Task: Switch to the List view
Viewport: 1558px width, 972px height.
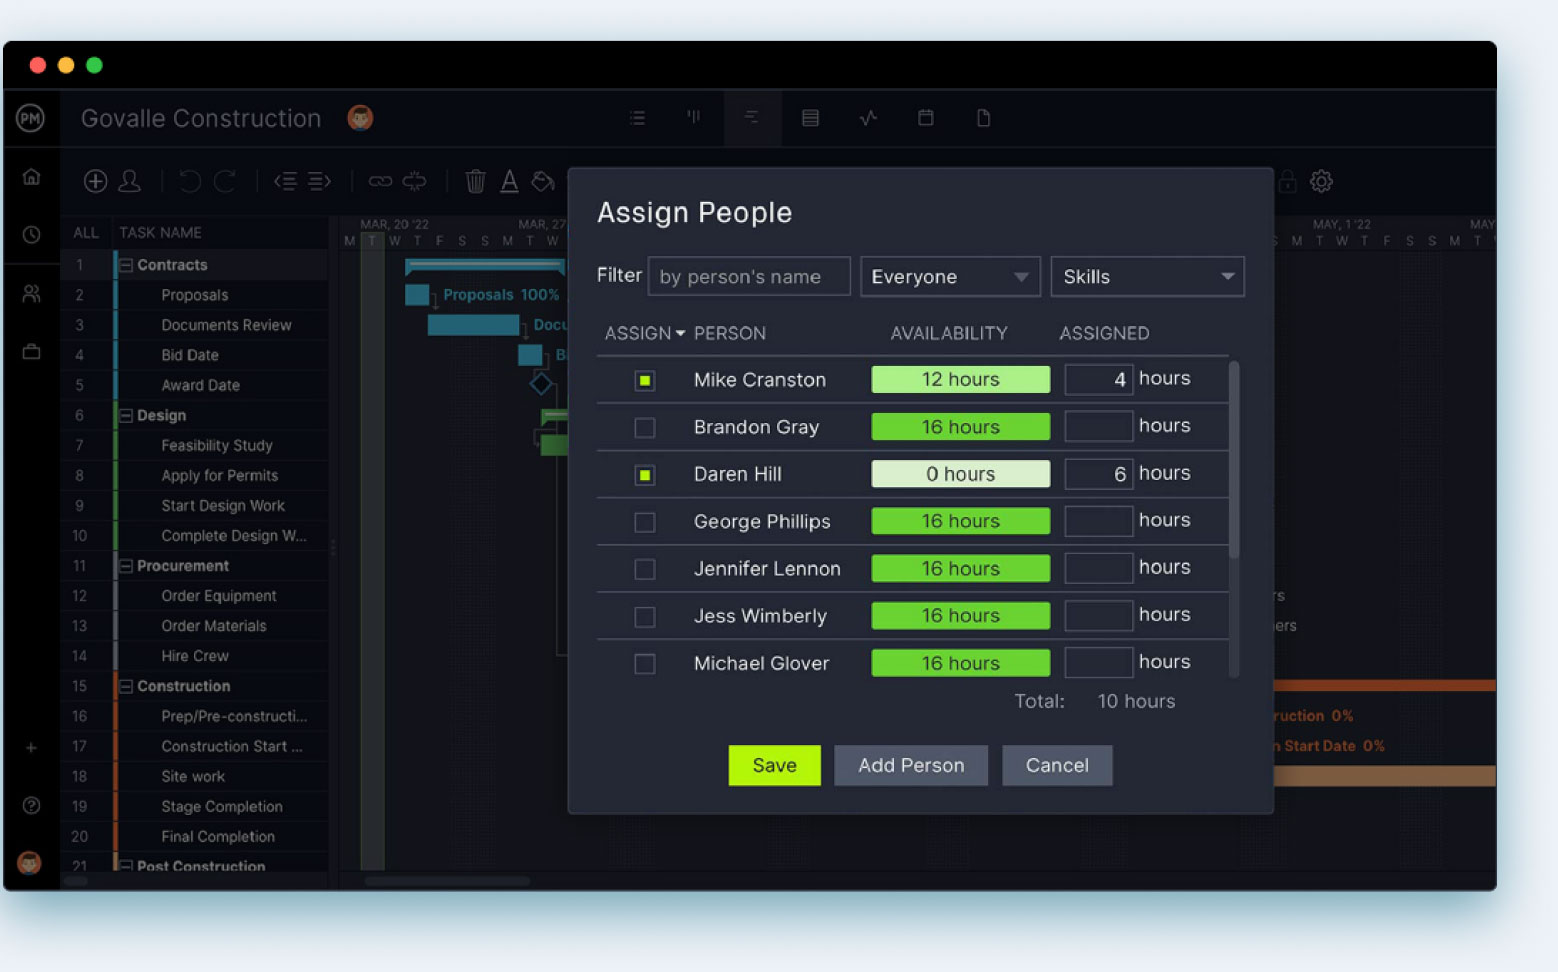Action: [x=637, y=117]
